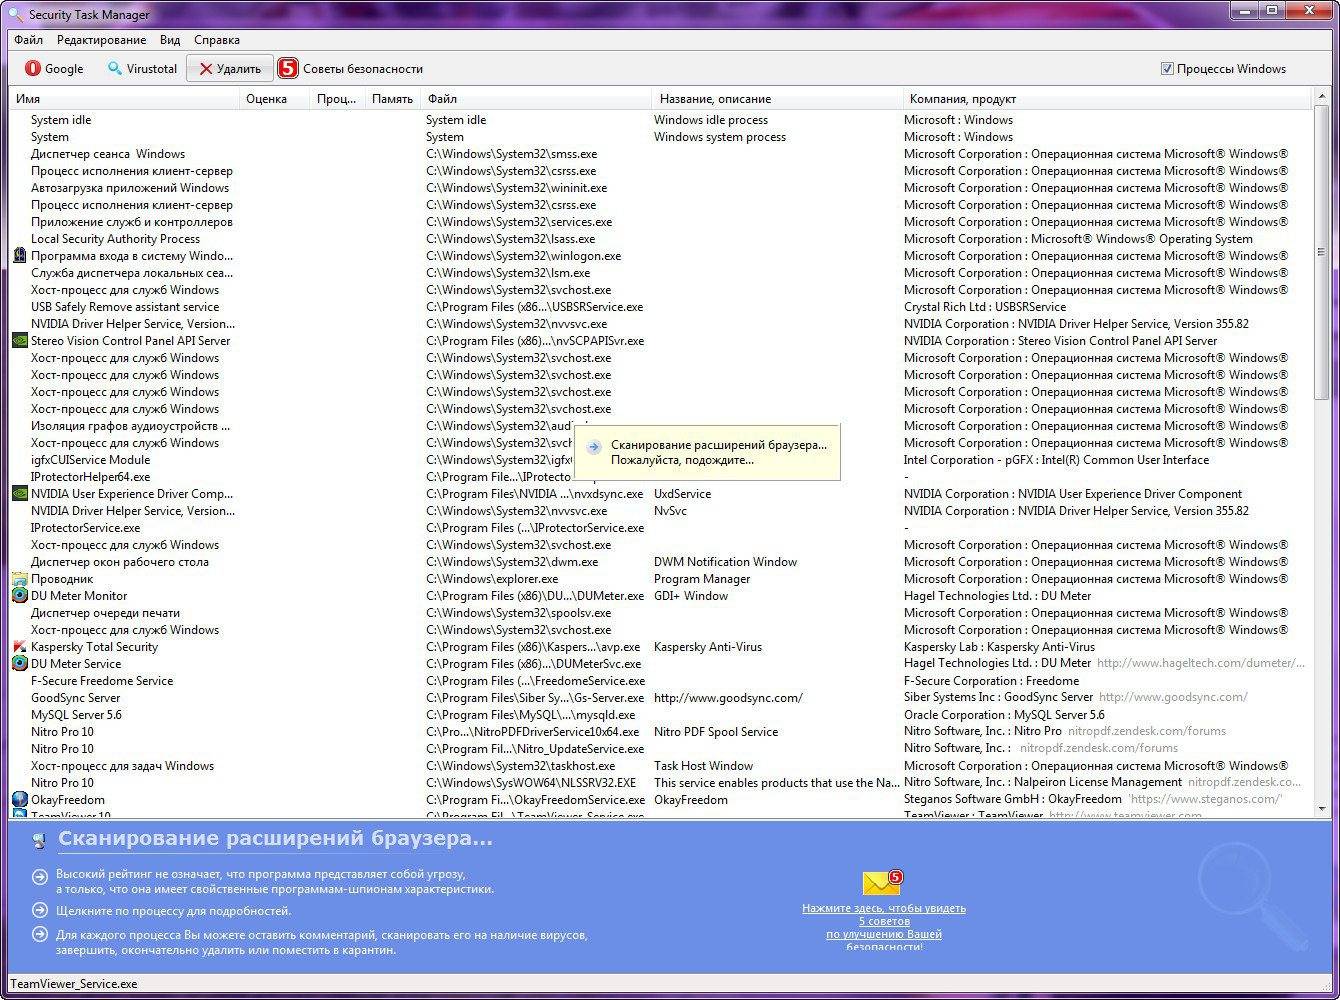Image resolution: width=1340 pixels, height=1000 pixels.
Task: Select the Диспетчер сеанса Windows row
Action: [x=660, y=154]
